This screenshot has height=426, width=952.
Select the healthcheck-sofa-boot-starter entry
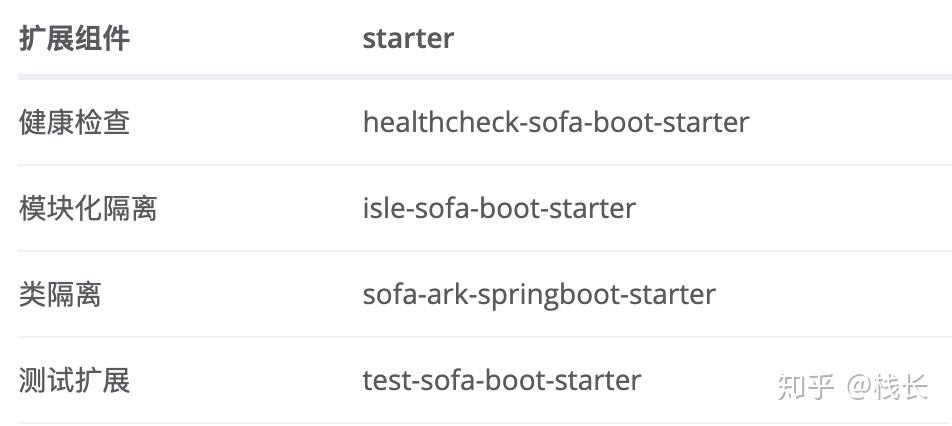pos(556,122)
